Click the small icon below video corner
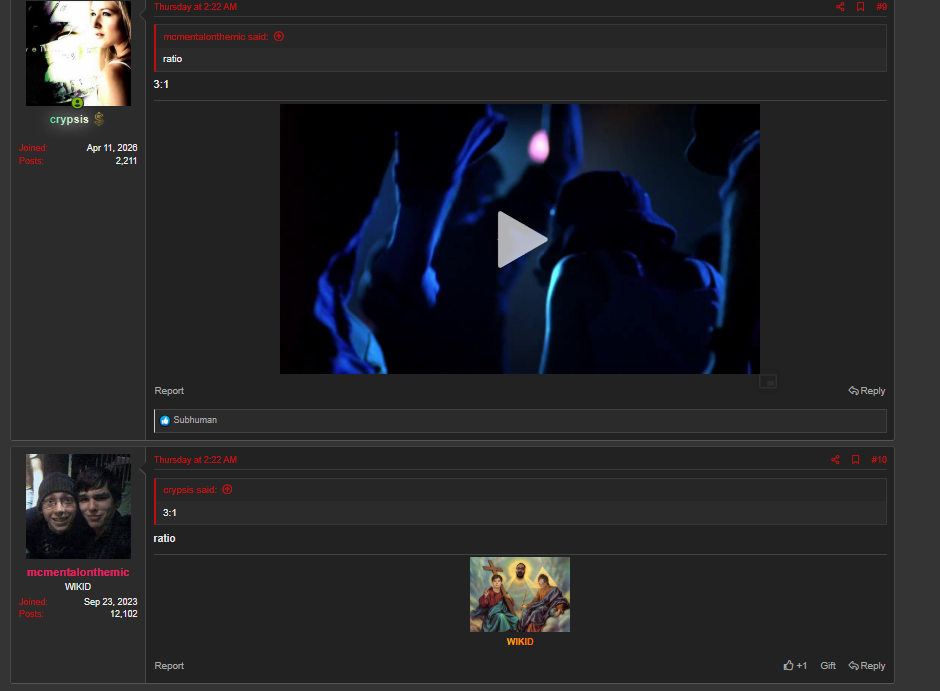This screenshot has height=691, width=940. click(768, 382)
